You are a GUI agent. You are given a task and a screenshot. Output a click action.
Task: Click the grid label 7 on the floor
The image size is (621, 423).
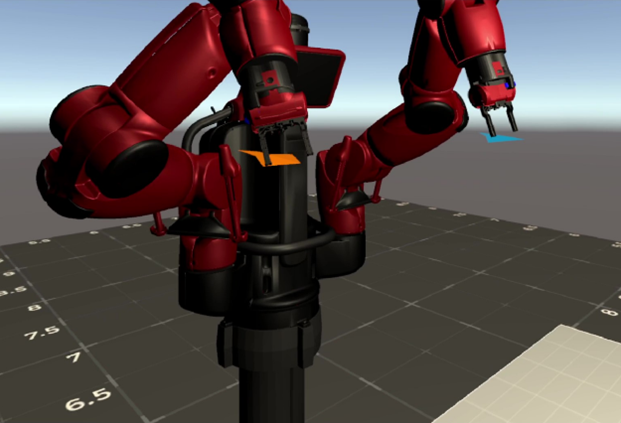[x=73, y=357]
